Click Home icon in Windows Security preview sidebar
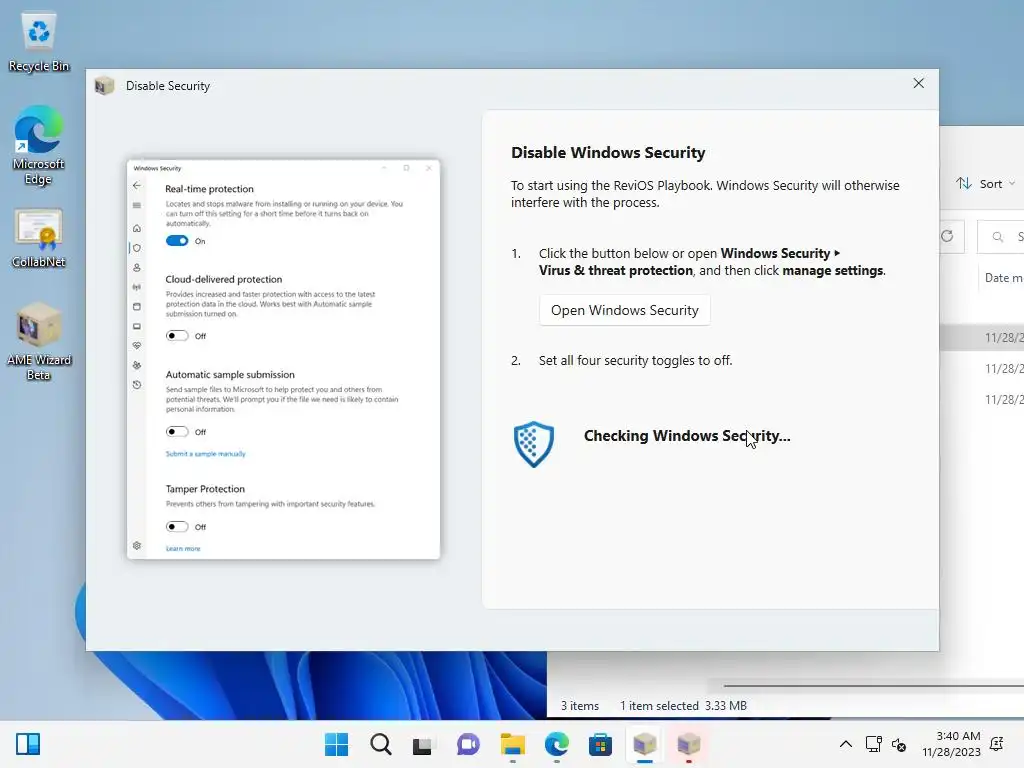Viewport: 1024px width, 768px height. tap(136, 228)
